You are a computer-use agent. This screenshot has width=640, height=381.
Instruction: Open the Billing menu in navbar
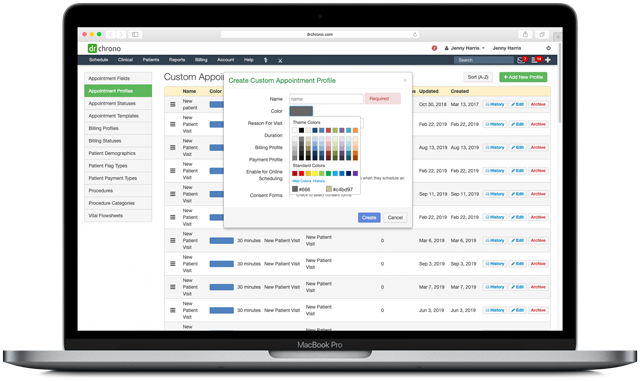[x=201, y=60]
